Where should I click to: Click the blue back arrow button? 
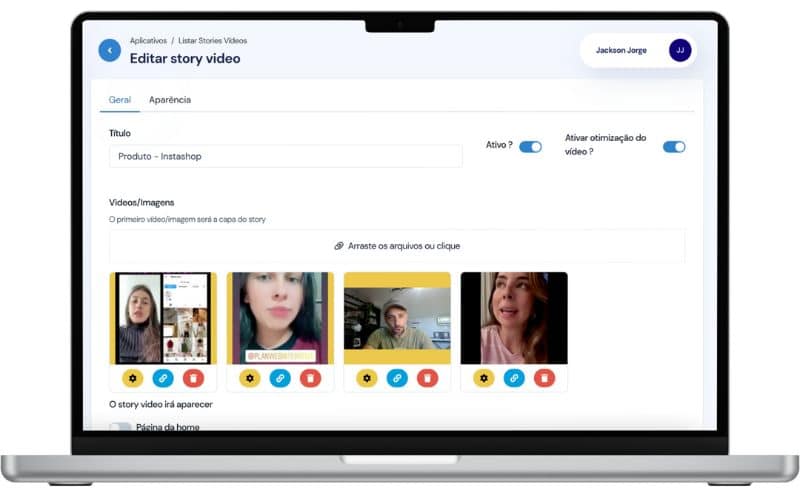click(x=110, y=50)
